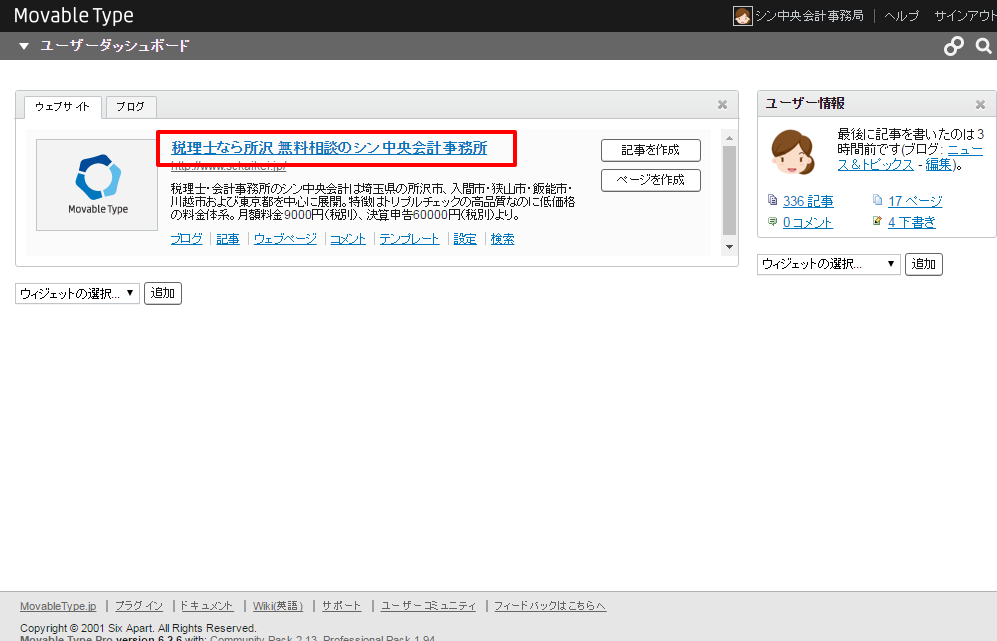Click 追加 button in main column
The height and width of the screenshot is (641, 997).
(163, 293)
